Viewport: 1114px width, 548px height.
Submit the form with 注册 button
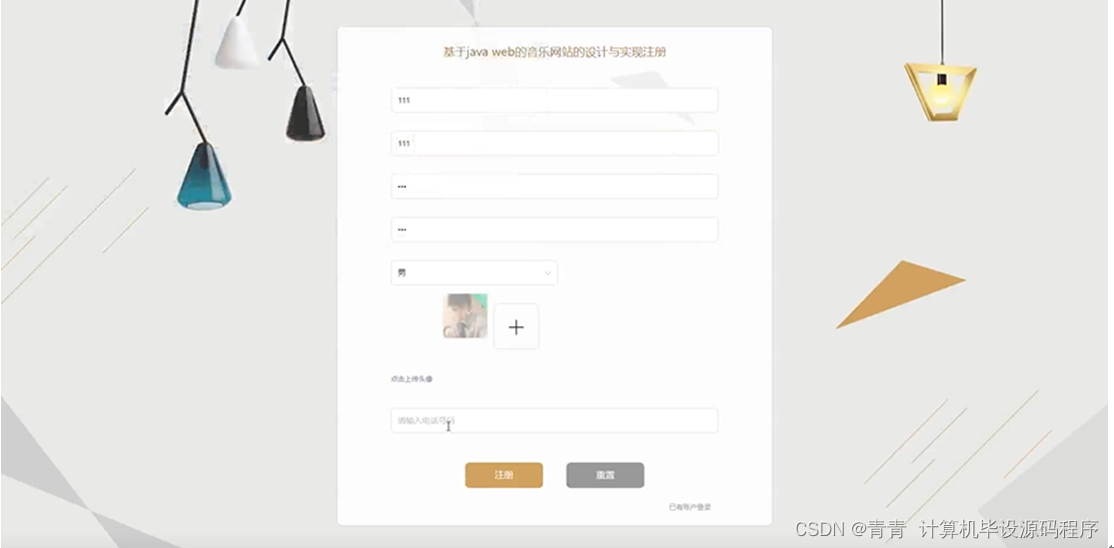point(504,476)
